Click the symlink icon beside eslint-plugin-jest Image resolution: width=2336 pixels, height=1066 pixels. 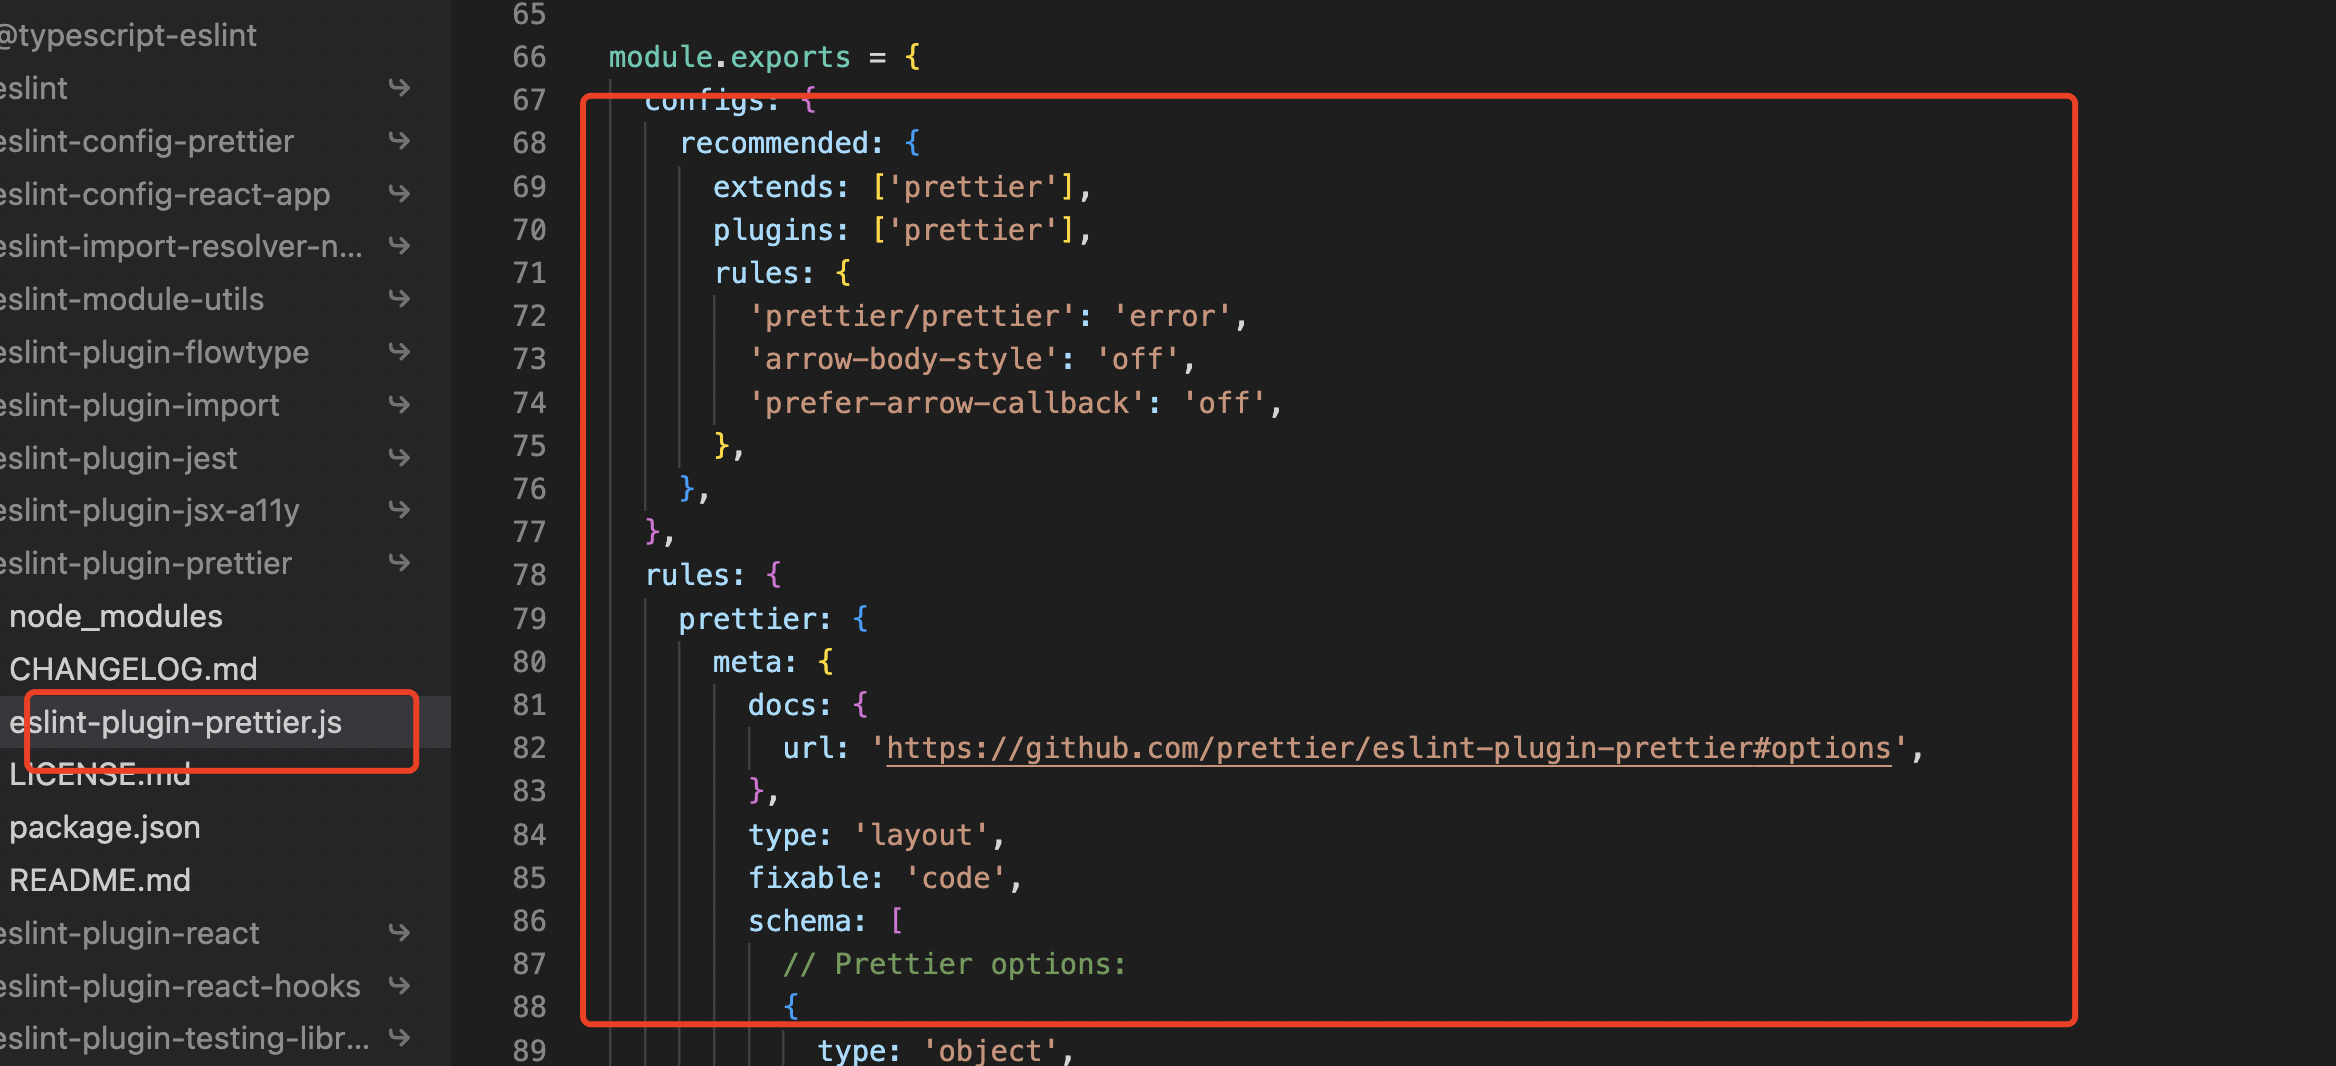click(x=399, y=457)
